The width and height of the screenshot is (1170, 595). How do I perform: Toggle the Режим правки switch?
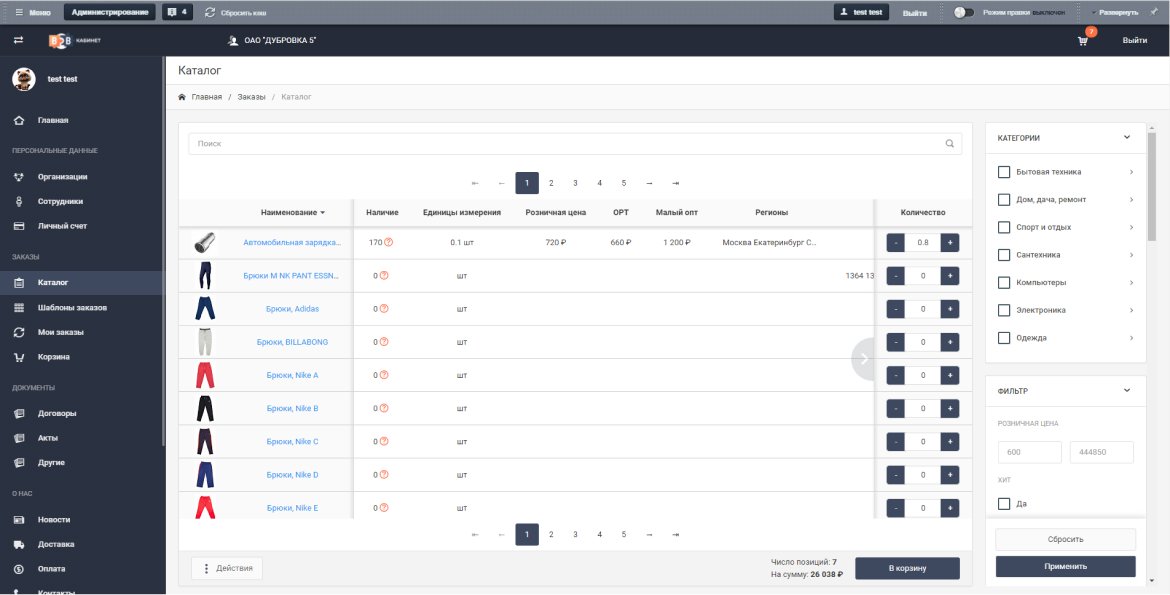(964, 13)
